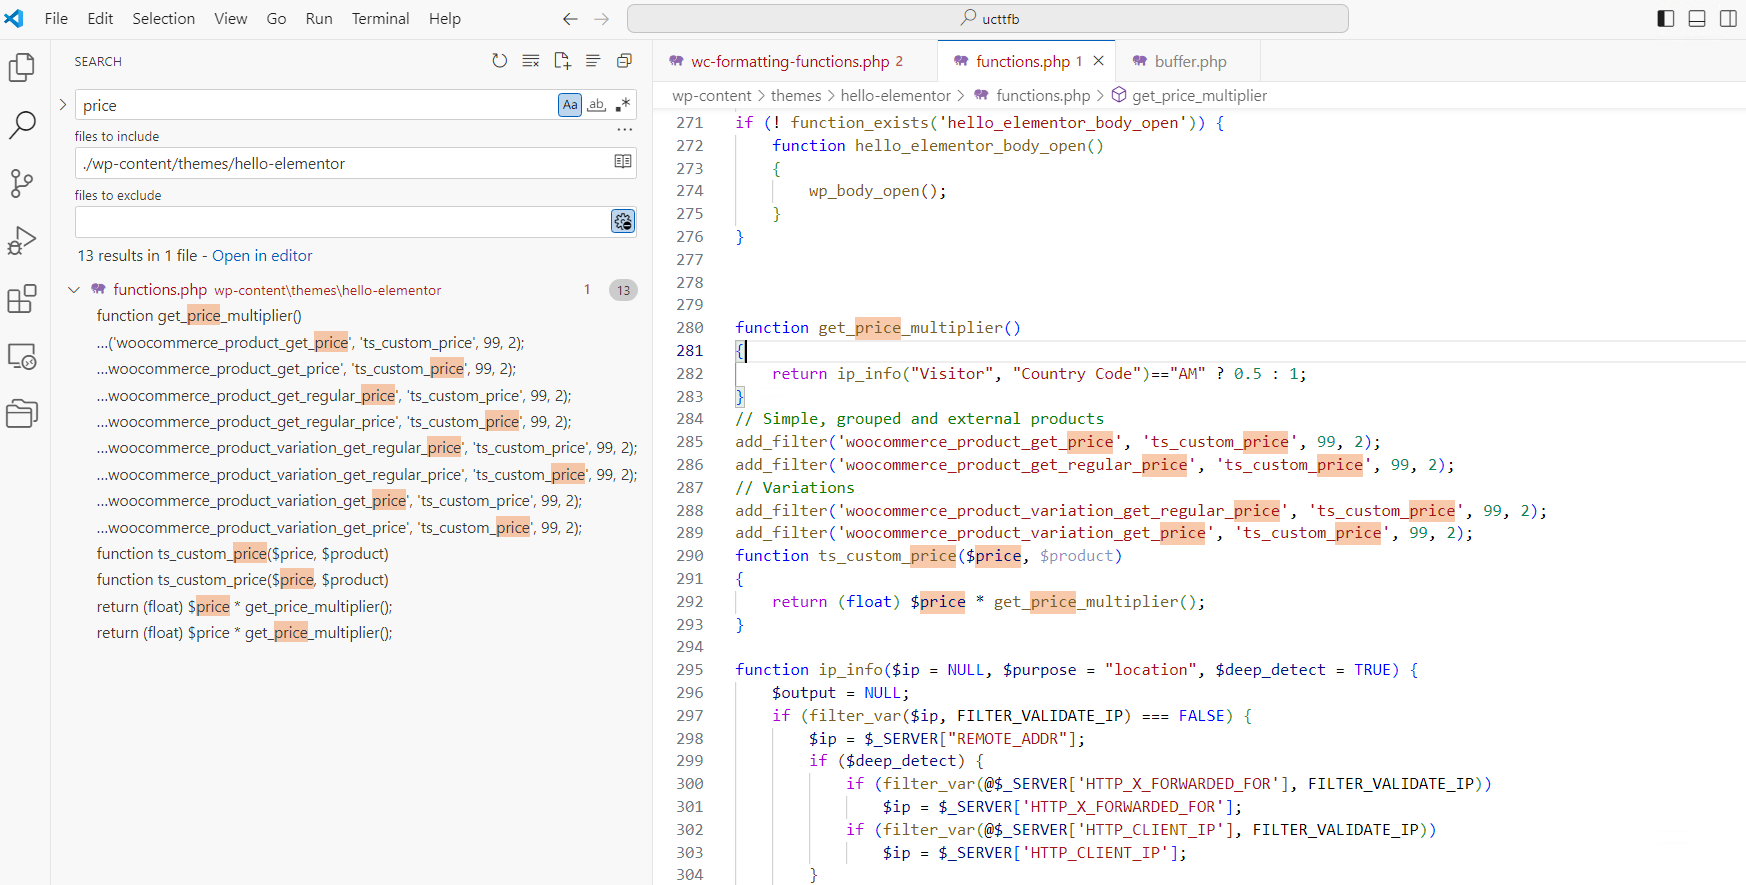Image resolution: width=1746 pixels, height=885 pixels.
Task: Open the Extensions view
Action: click(22, 299)
